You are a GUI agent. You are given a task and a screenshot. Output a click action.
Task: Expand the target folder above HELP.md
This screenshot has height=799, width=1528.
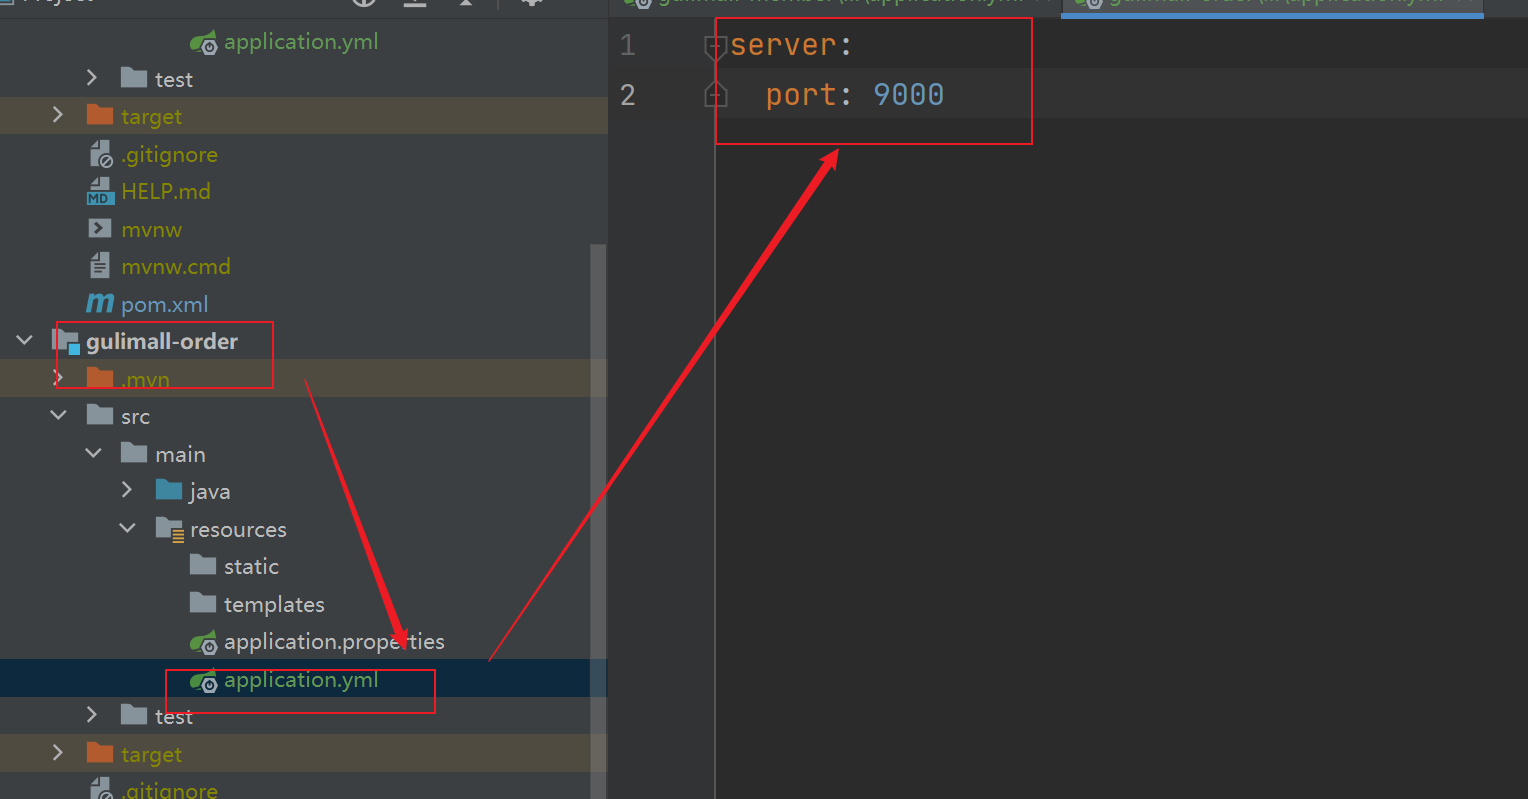[x=58, y=115]
